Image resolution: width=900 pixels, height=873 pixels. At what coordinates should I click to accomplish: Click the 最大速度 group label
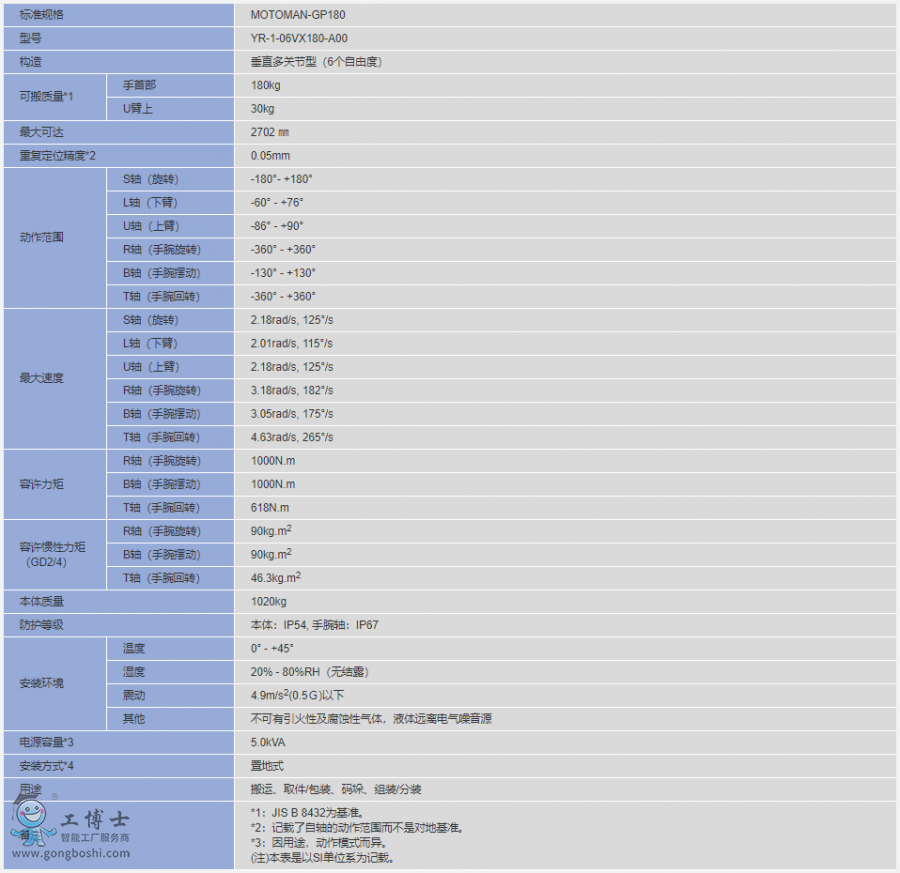click(41, 378)
